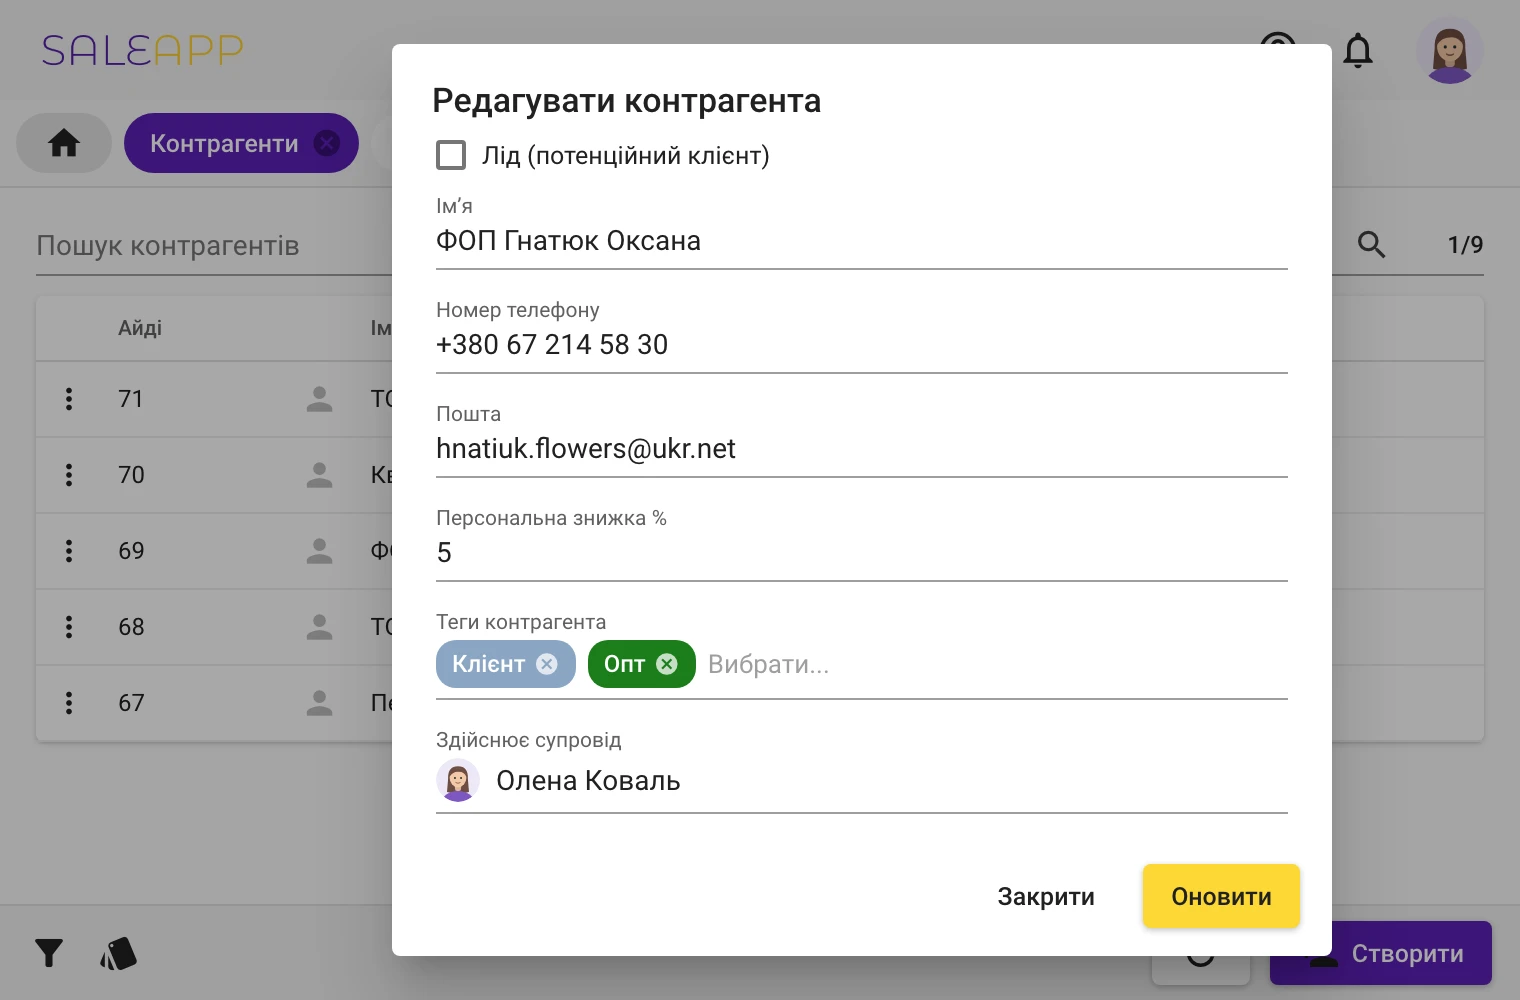Close the Контрагенти tab with its X icon

[x=326, y=143]
